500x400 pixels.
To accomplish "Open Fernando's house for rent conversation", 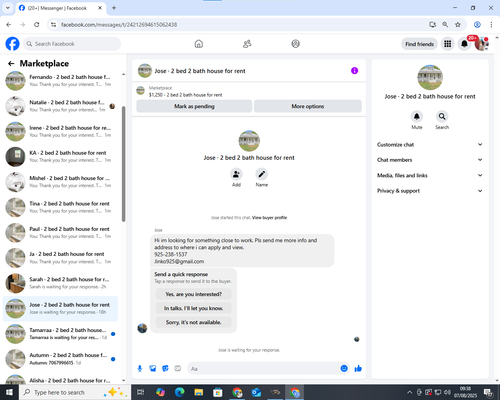I will point(60,81).
